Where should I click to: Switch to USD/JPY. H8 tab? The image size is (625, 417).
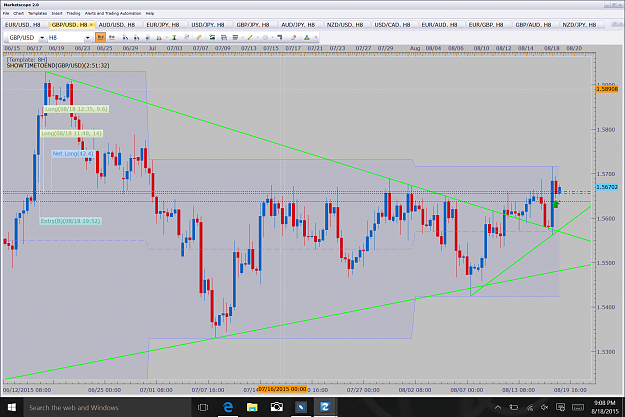click(208, 25)
